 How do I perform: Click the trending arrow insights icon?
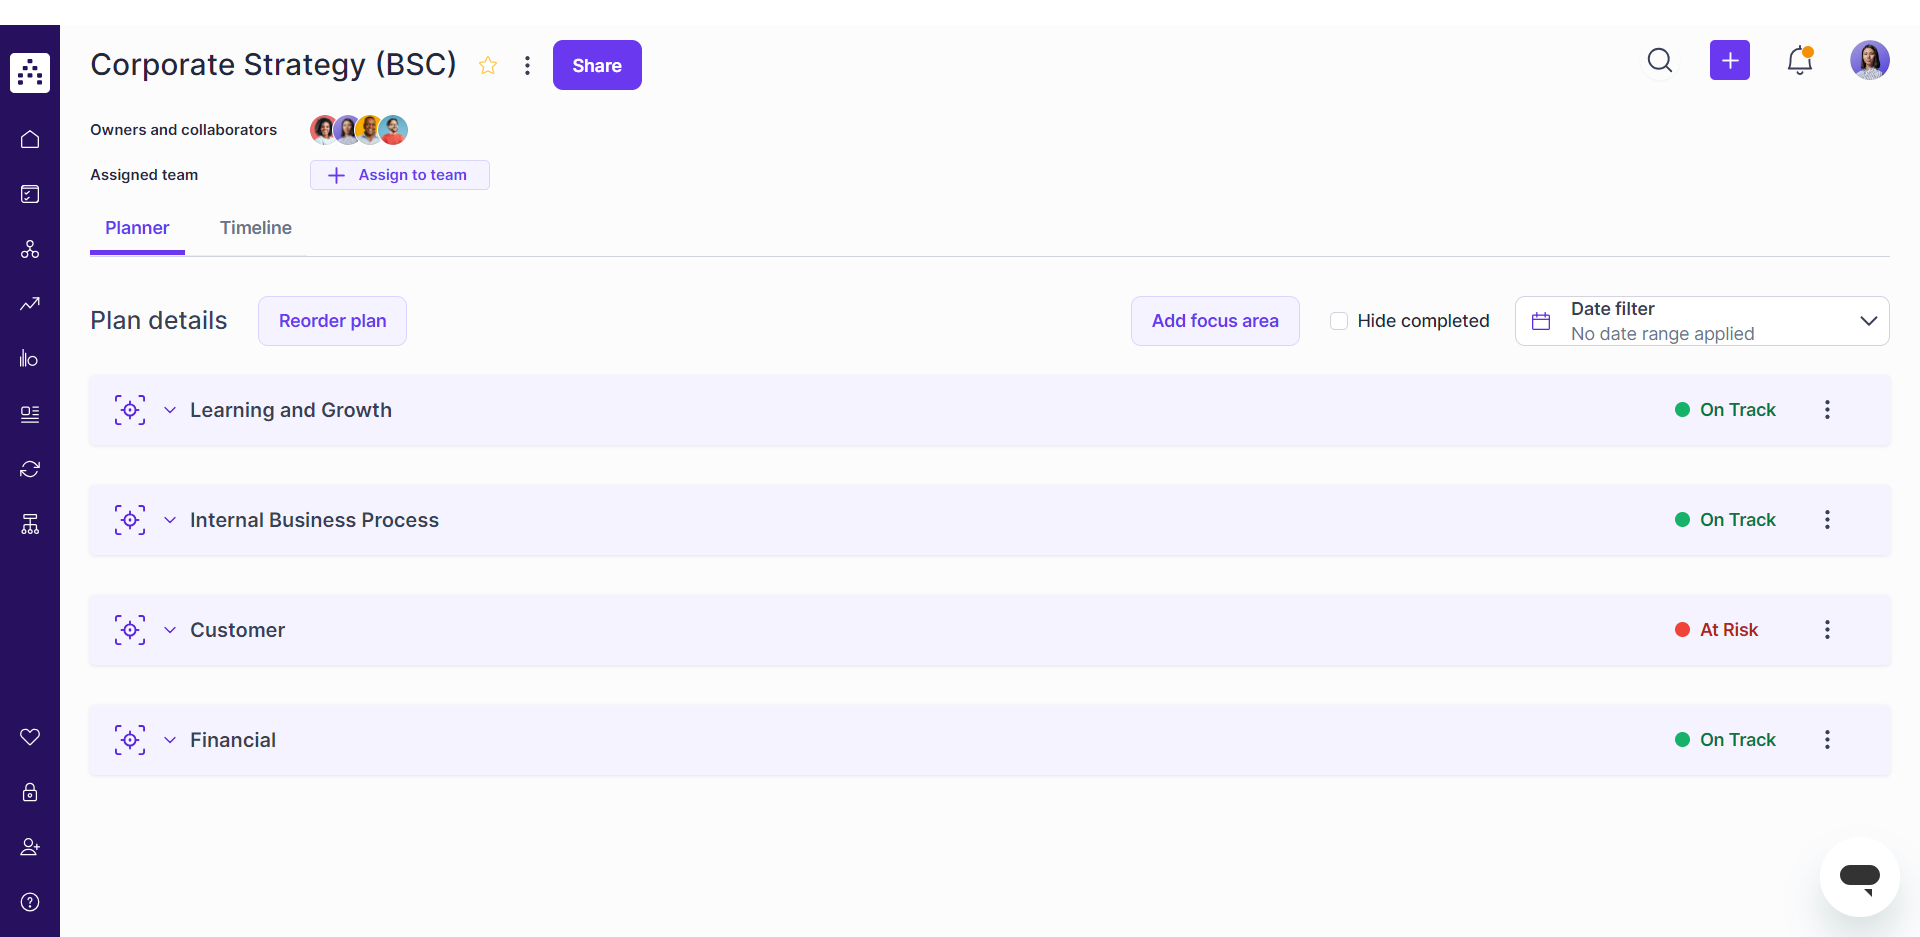coord(30,304)
